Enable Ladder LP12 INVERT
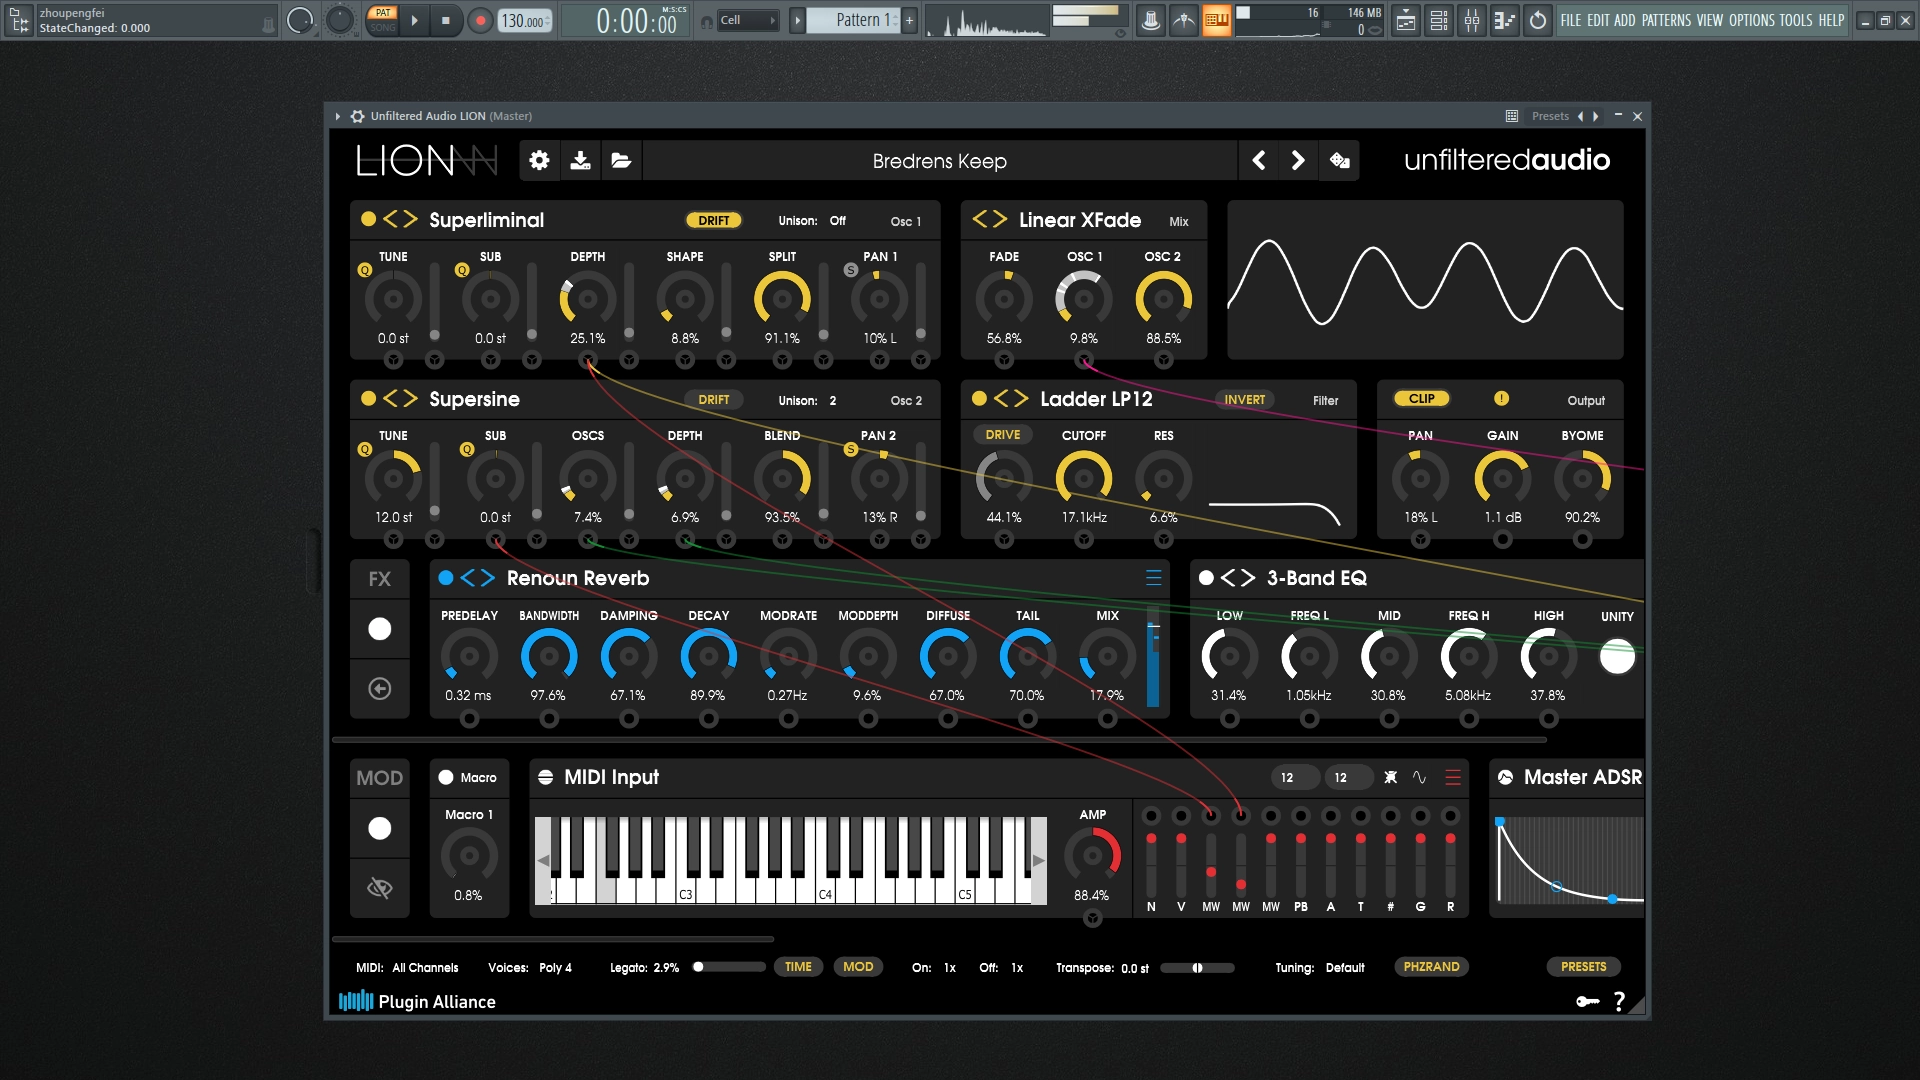Viewport: 1920px width, 1080px height. pyautogui.click(x=1244, y=399)
